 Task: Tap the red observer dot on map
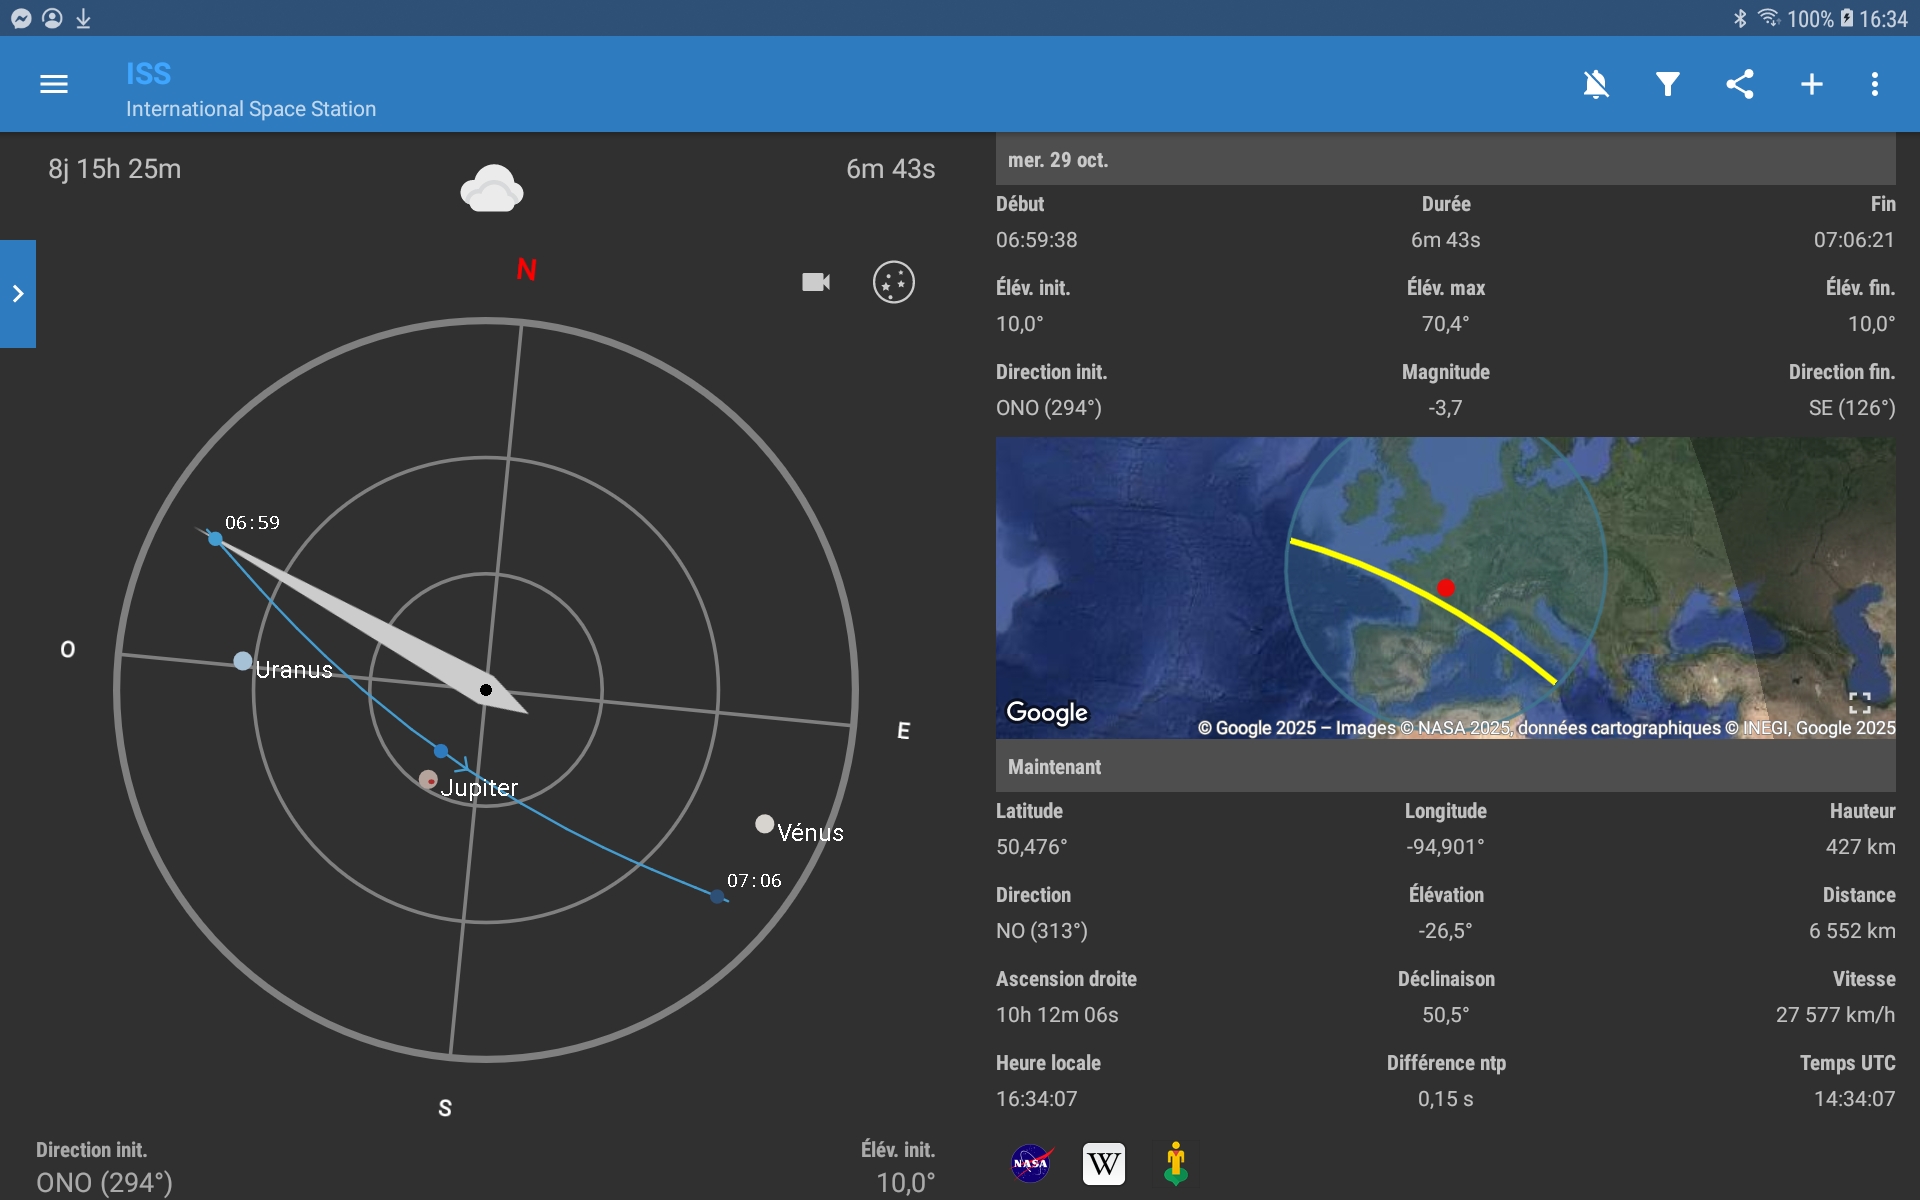pyautogui.click(x=1445, y=588)
